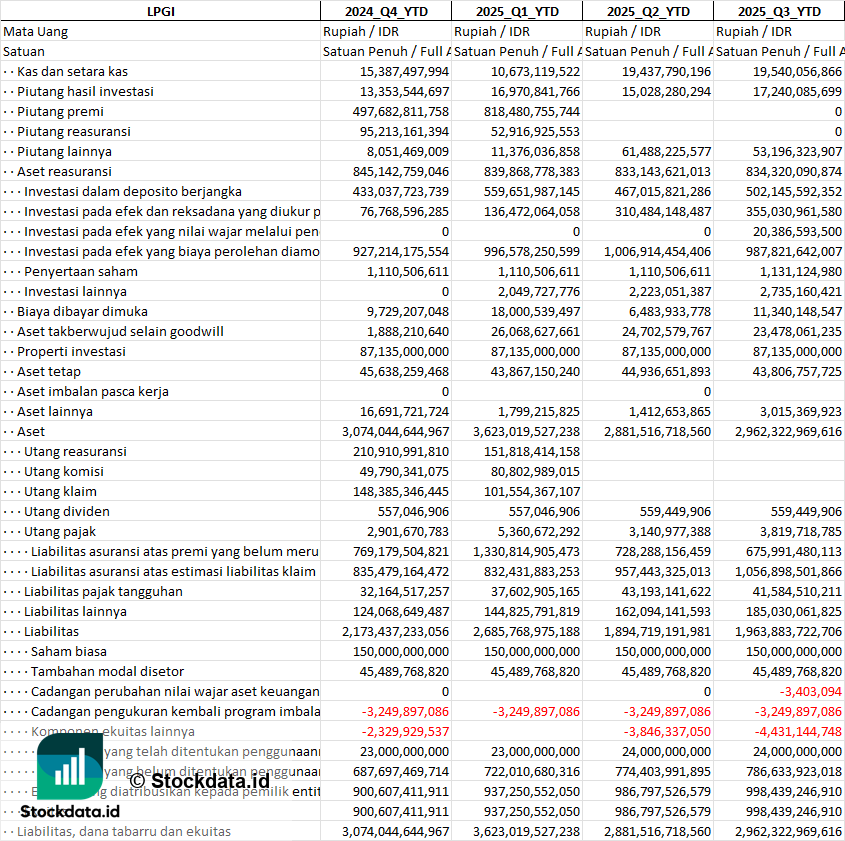This screenshot has width=845, height=841.
Task: Click Properti investasi value 87,135,000,000 under 2025_Q1_YTD
Action: pyautogui.click(x=535, y=351)
